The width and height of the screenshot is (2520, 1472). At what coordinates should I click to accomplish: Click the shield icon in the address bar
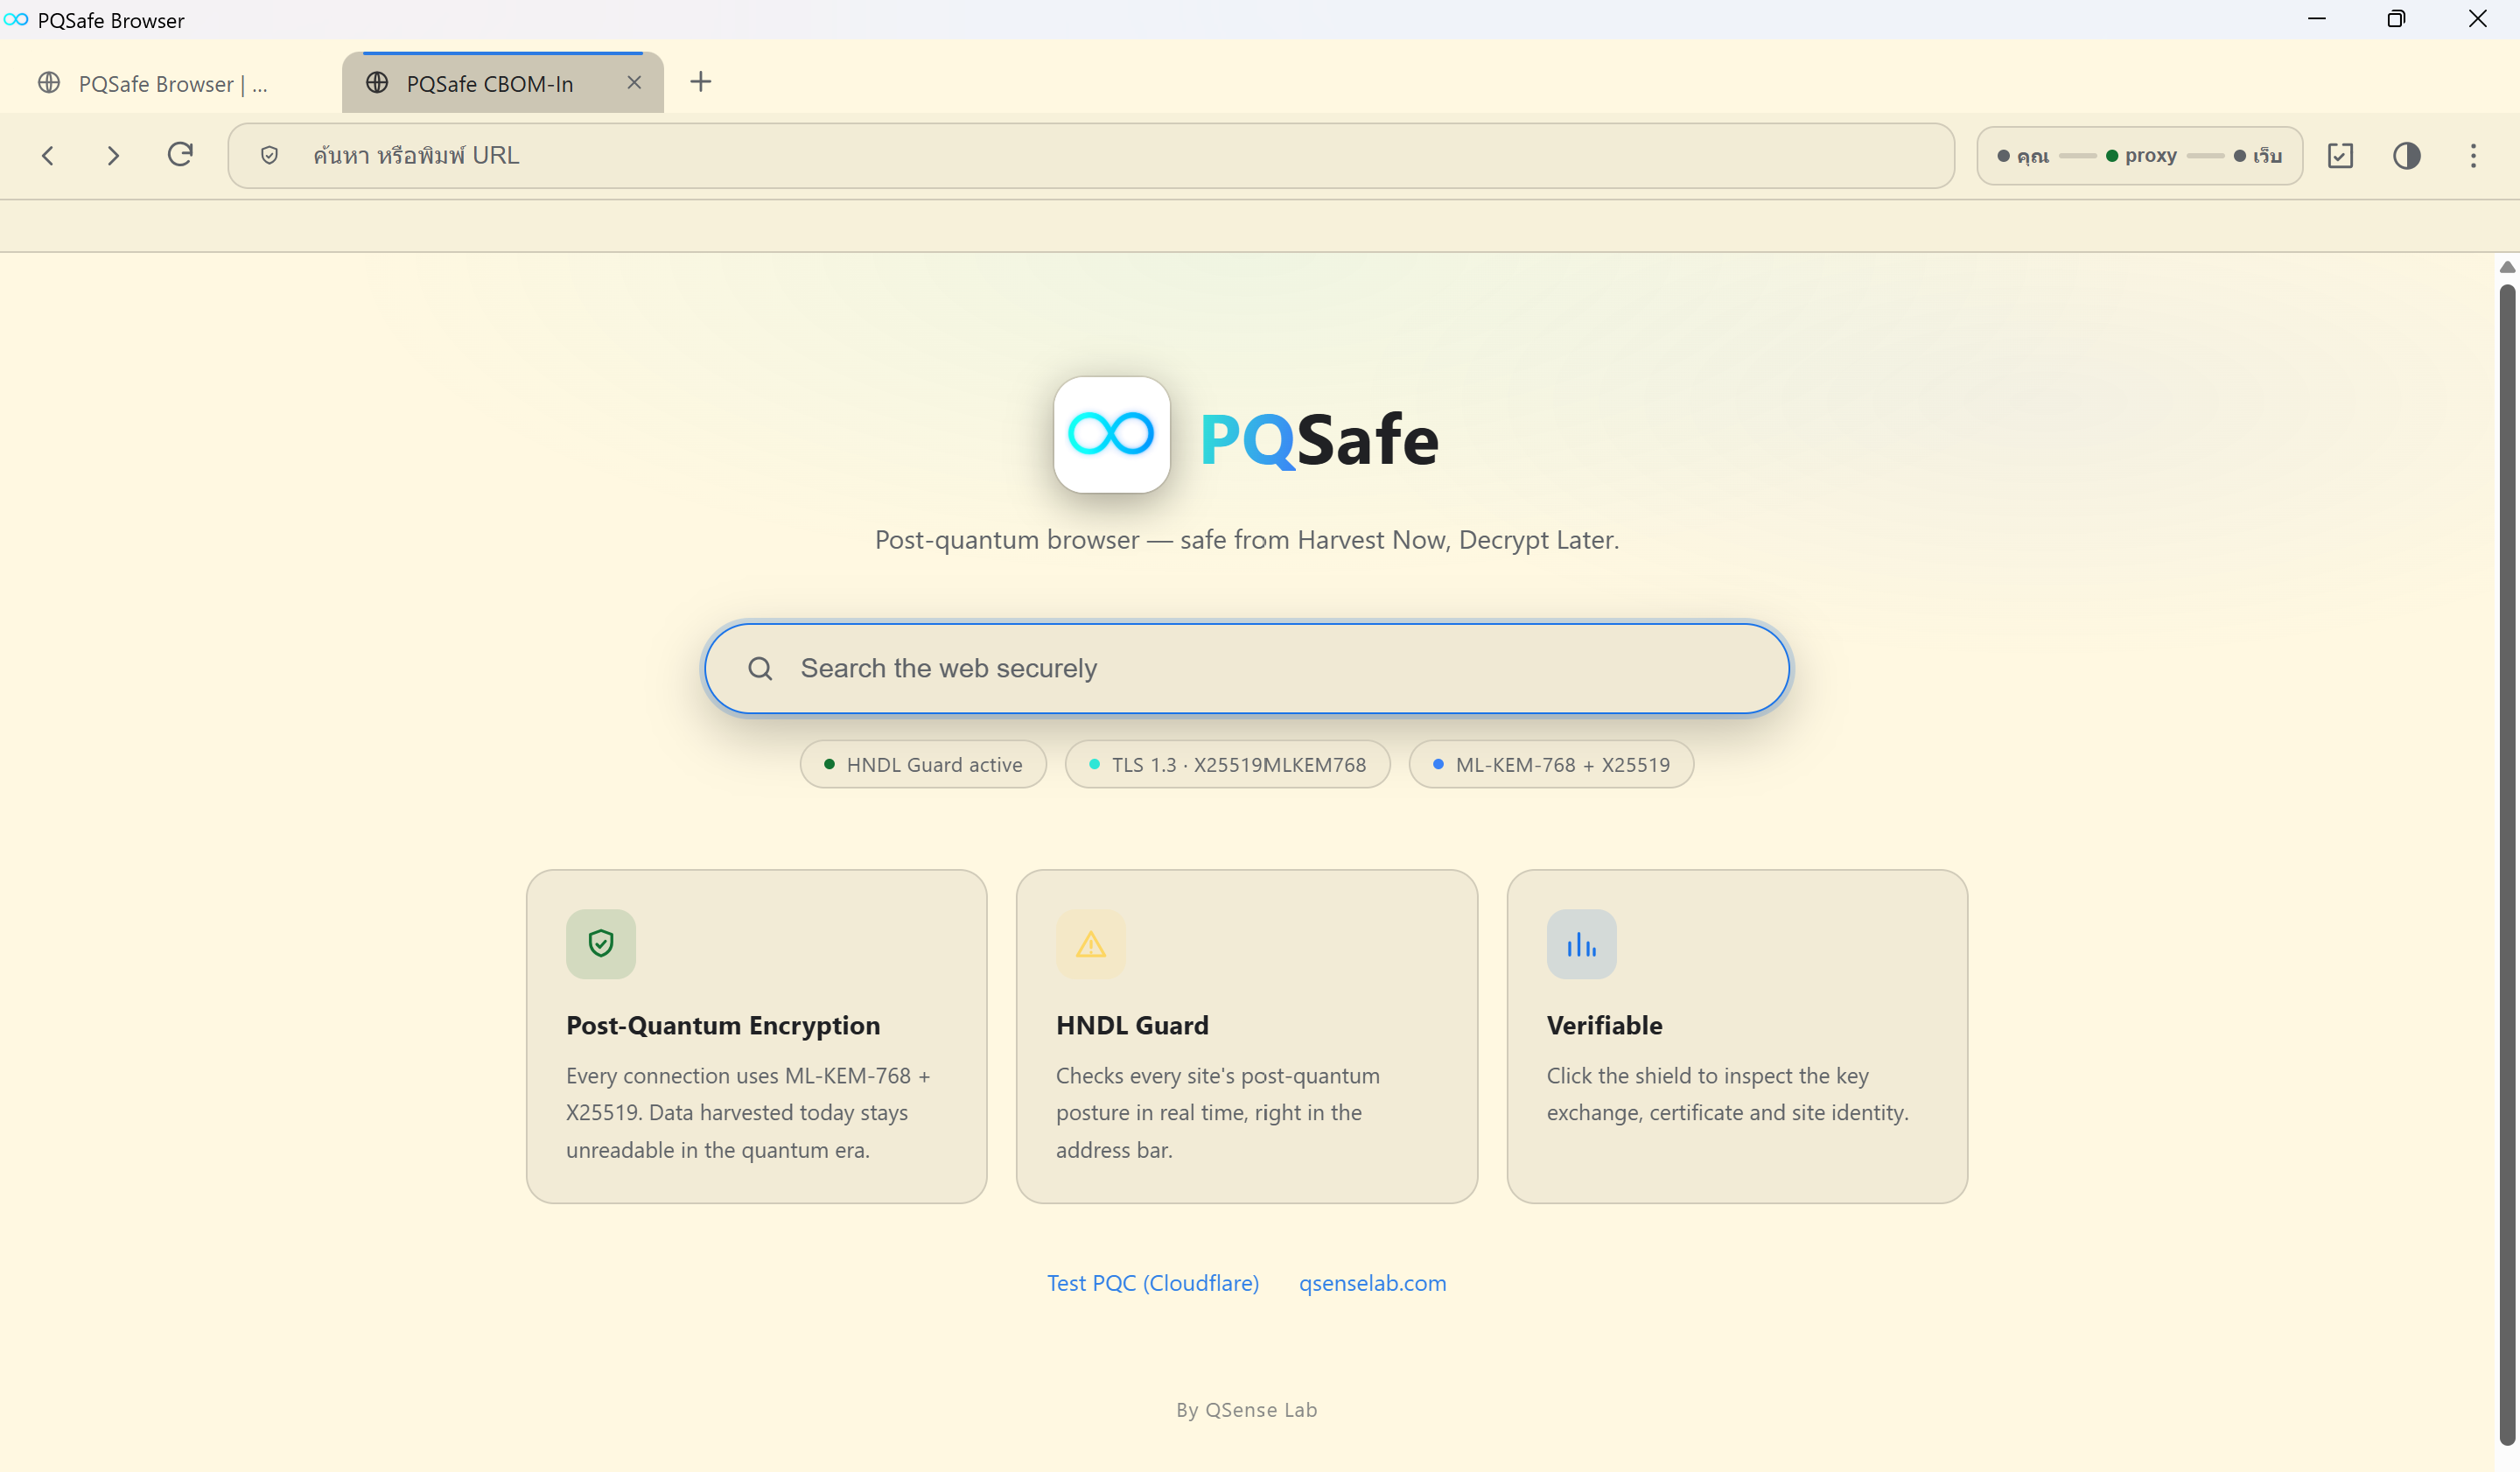pyautogui.click(x=269, y=155)
